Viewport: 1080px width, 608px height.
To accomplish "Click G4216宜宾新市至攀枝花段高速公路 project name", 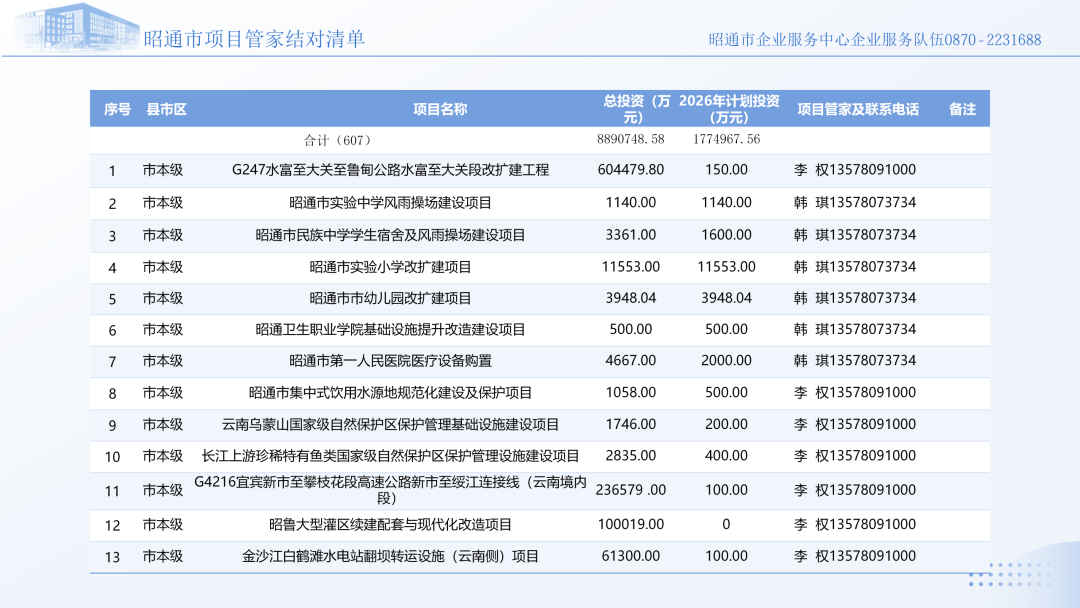I will (391, 490).
